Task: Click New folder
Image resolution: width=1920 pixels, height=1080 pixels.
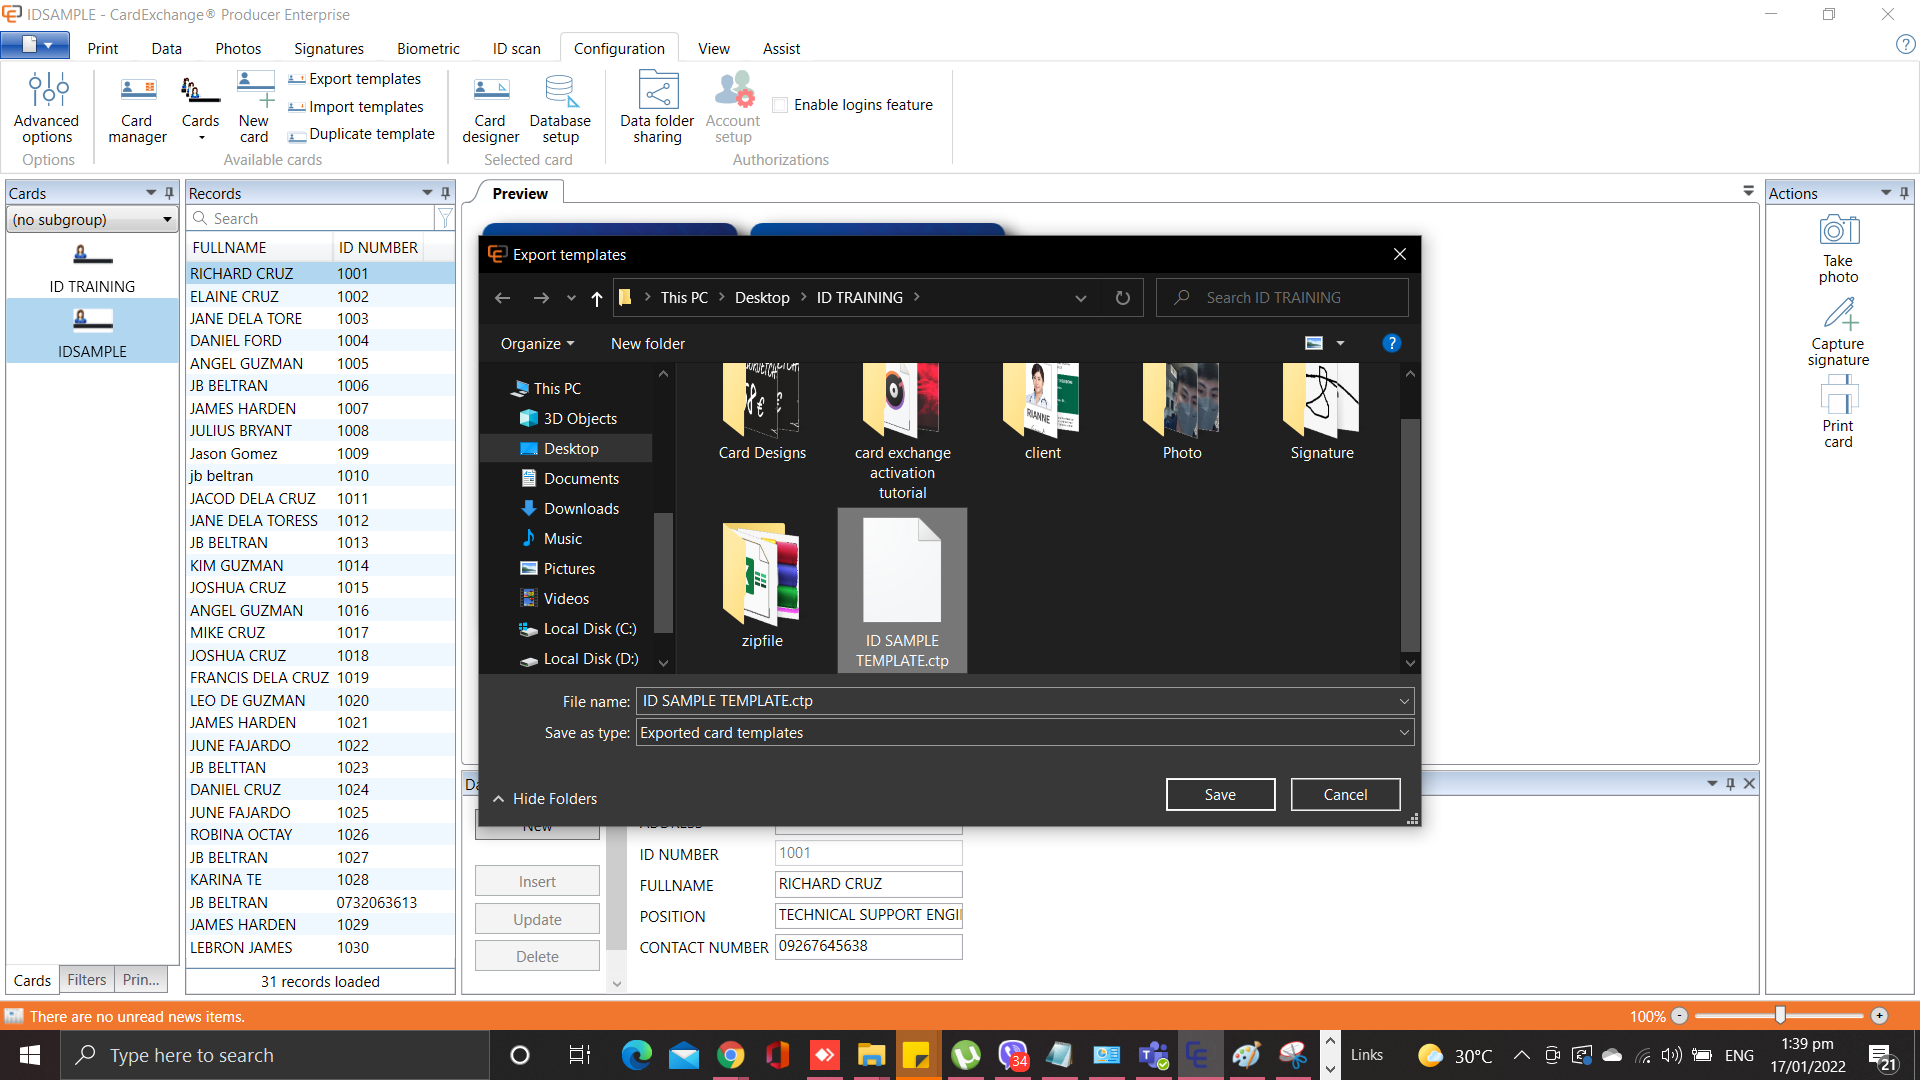Action: pos(648,343)
